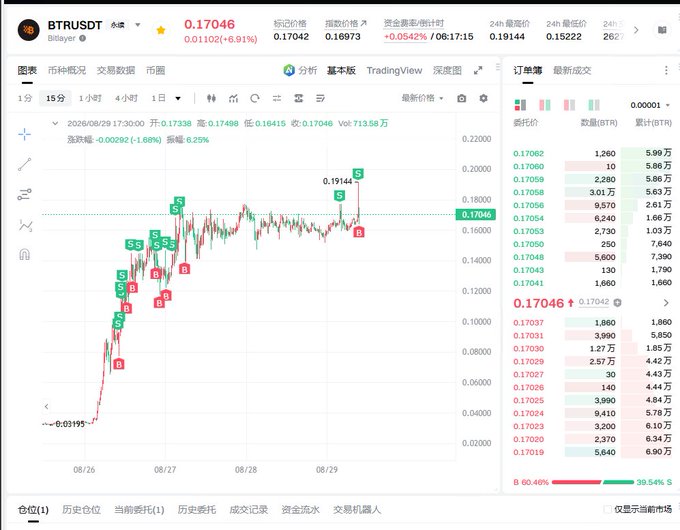Select the 1日 timeframe
Image resolution: width=680 pixels, height=530 pixels.
coord(158,98)
